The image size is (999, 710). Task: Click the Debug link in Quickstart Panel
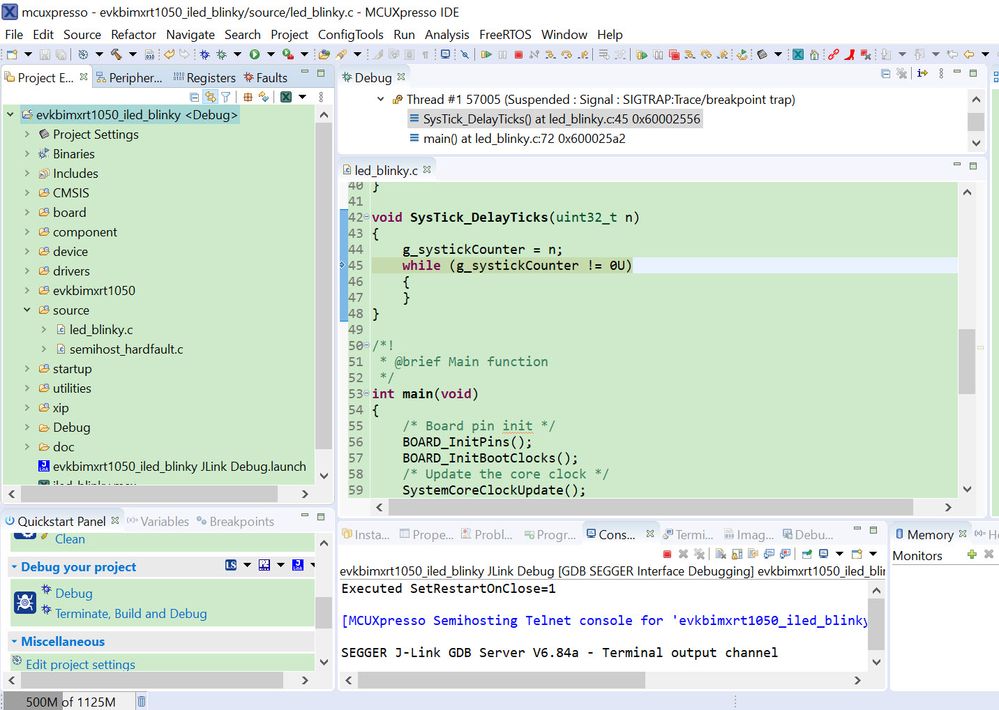coord(73,593)
